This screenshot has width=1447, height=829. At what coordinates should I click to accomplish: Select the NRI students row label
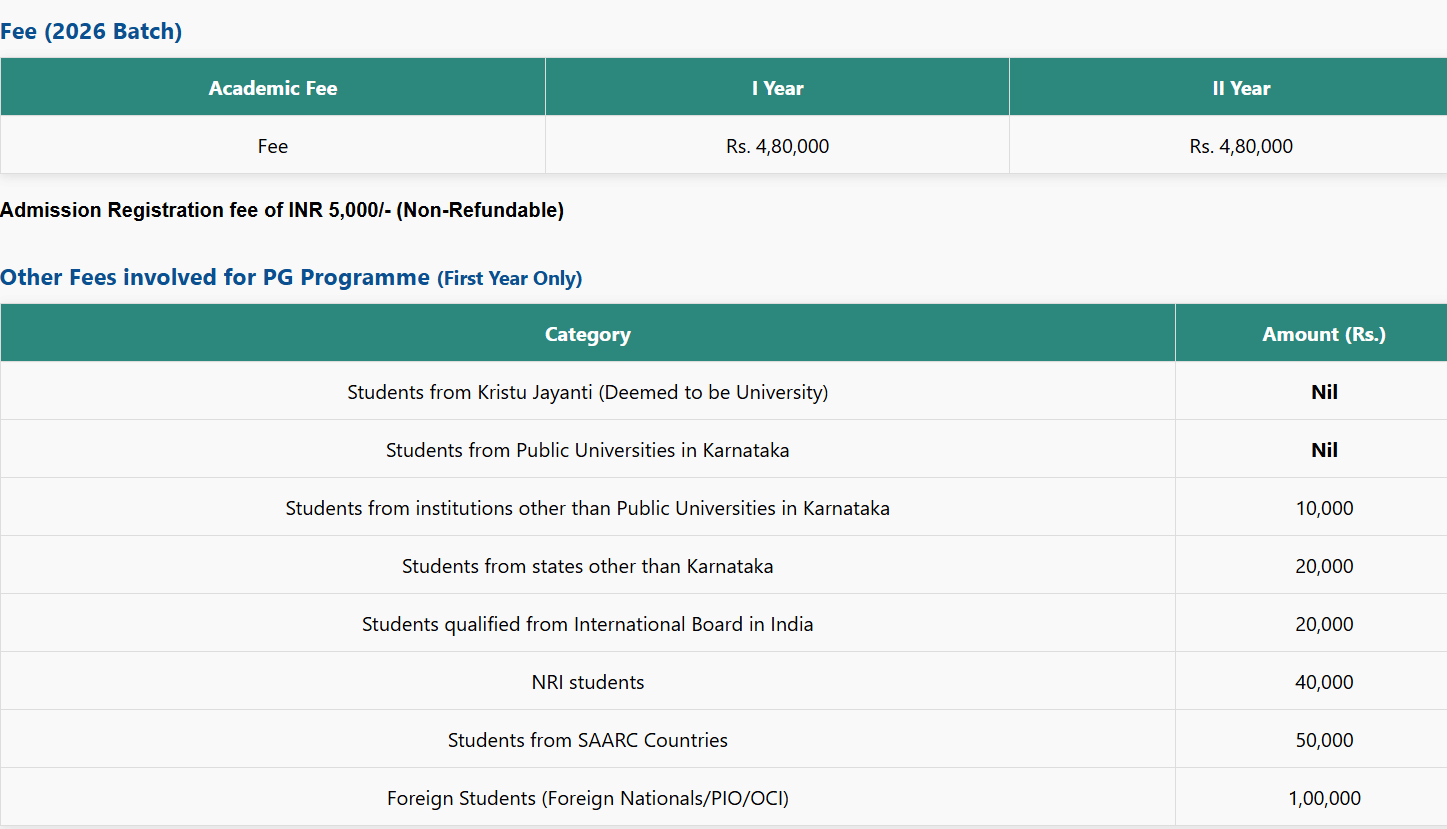tap(587, 682)
